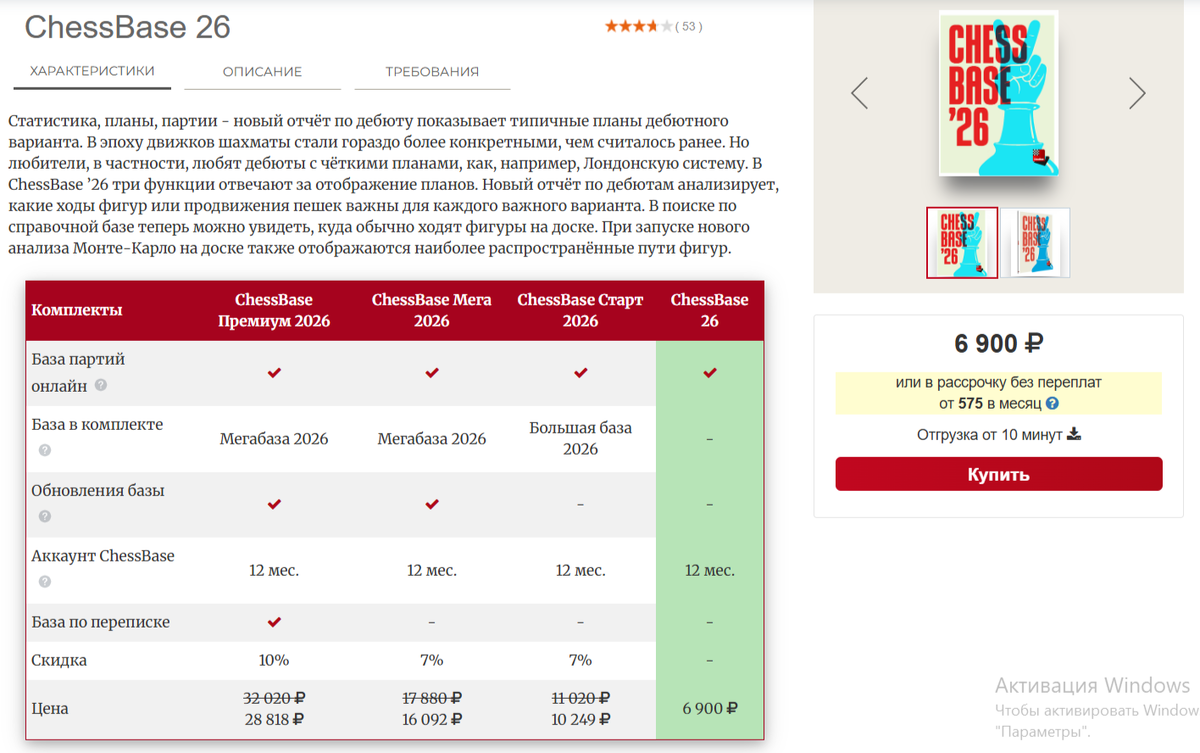1200x753 pixels.
Task: Select Мегабаза 2026 in Мега column
Action: pyautogui.click(x=432, y=439)
